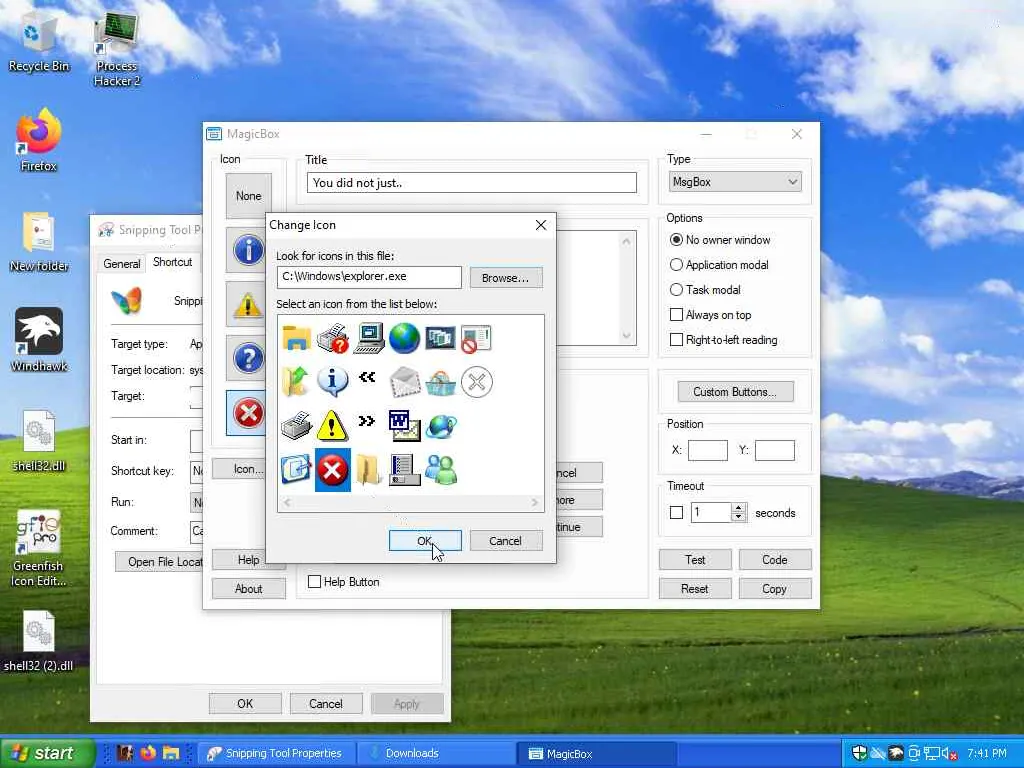Select the yellow warning triangle in icon list
The height and width of the screenshot is (768, 1024).
332,426
